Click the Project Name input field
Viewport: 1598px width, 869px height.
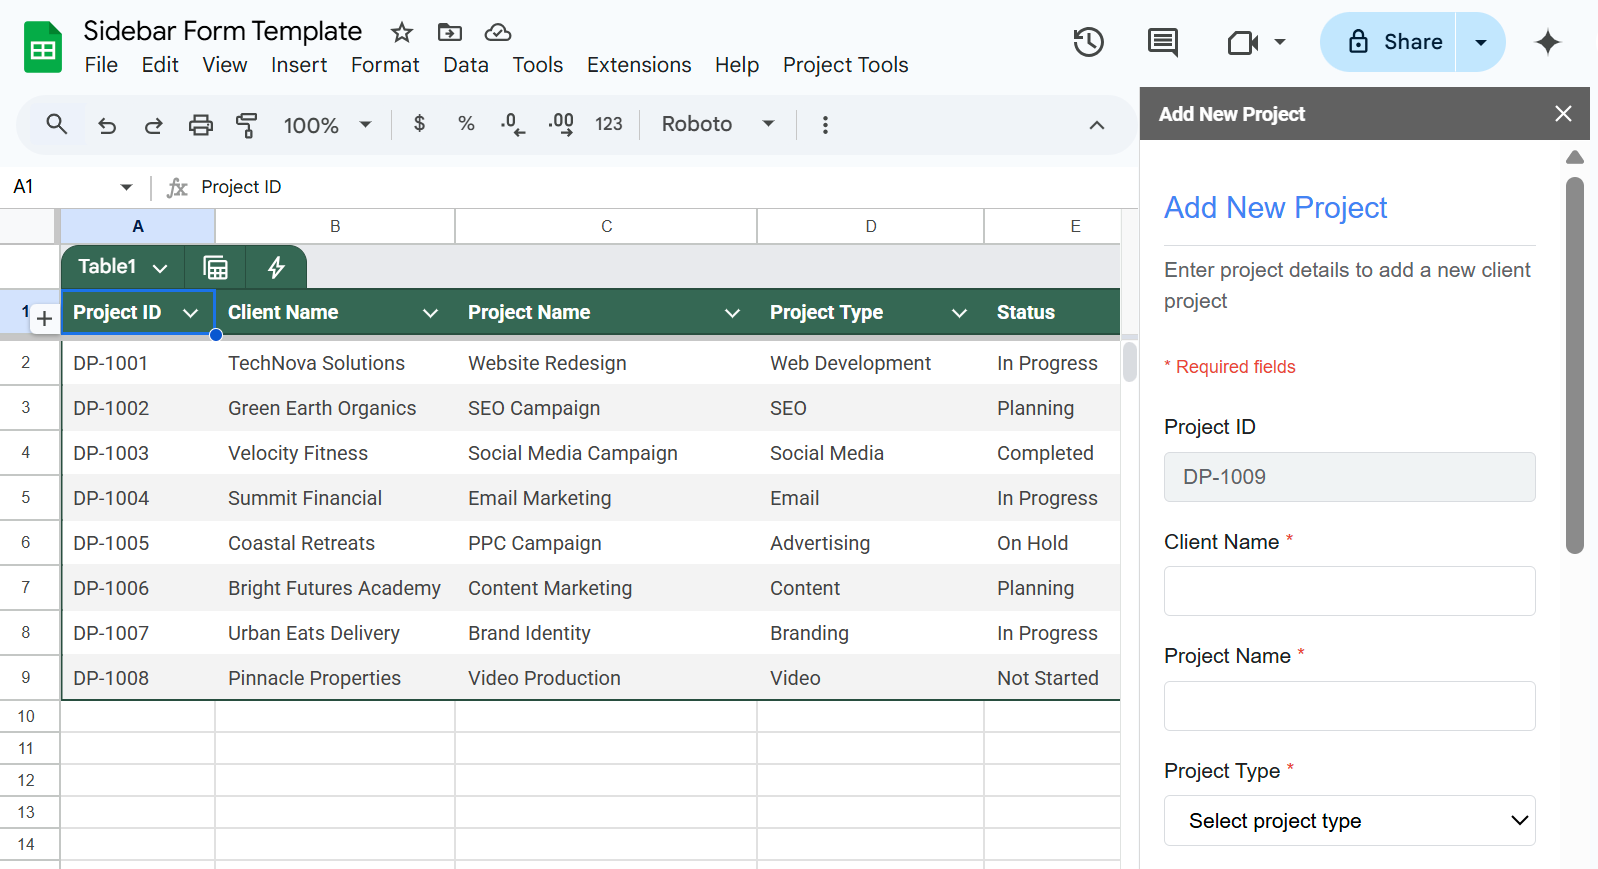coord(1349,706)
